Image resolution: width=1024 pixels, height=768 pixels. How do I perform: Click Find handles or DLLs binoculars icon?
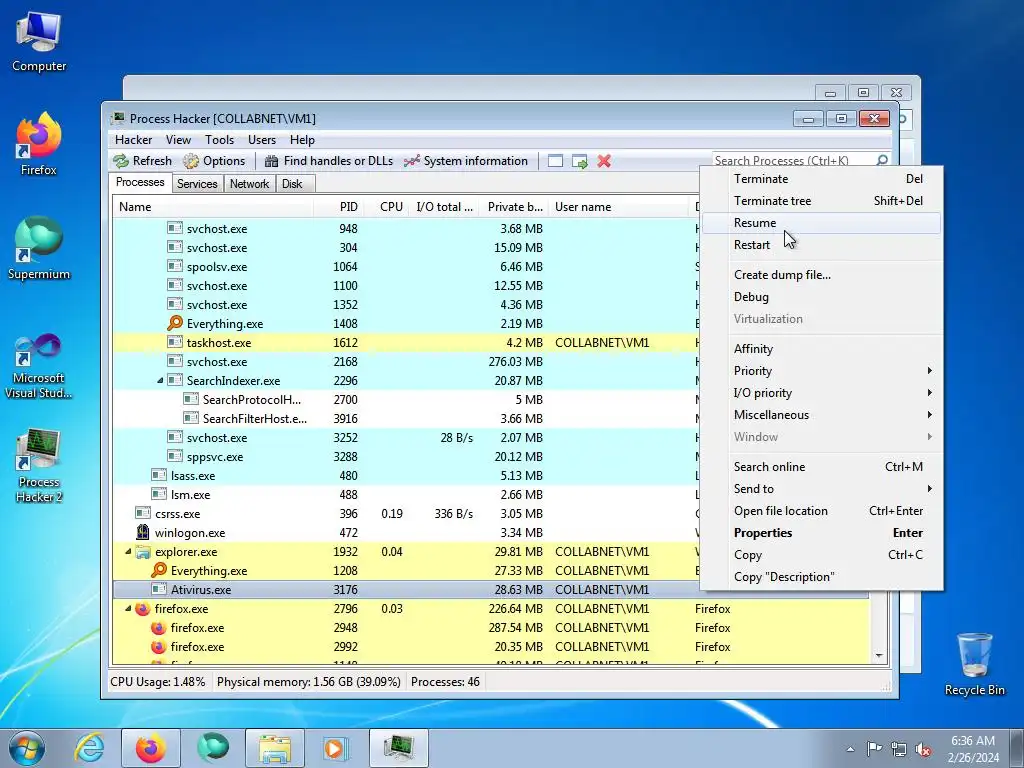(x=272, y=161)
